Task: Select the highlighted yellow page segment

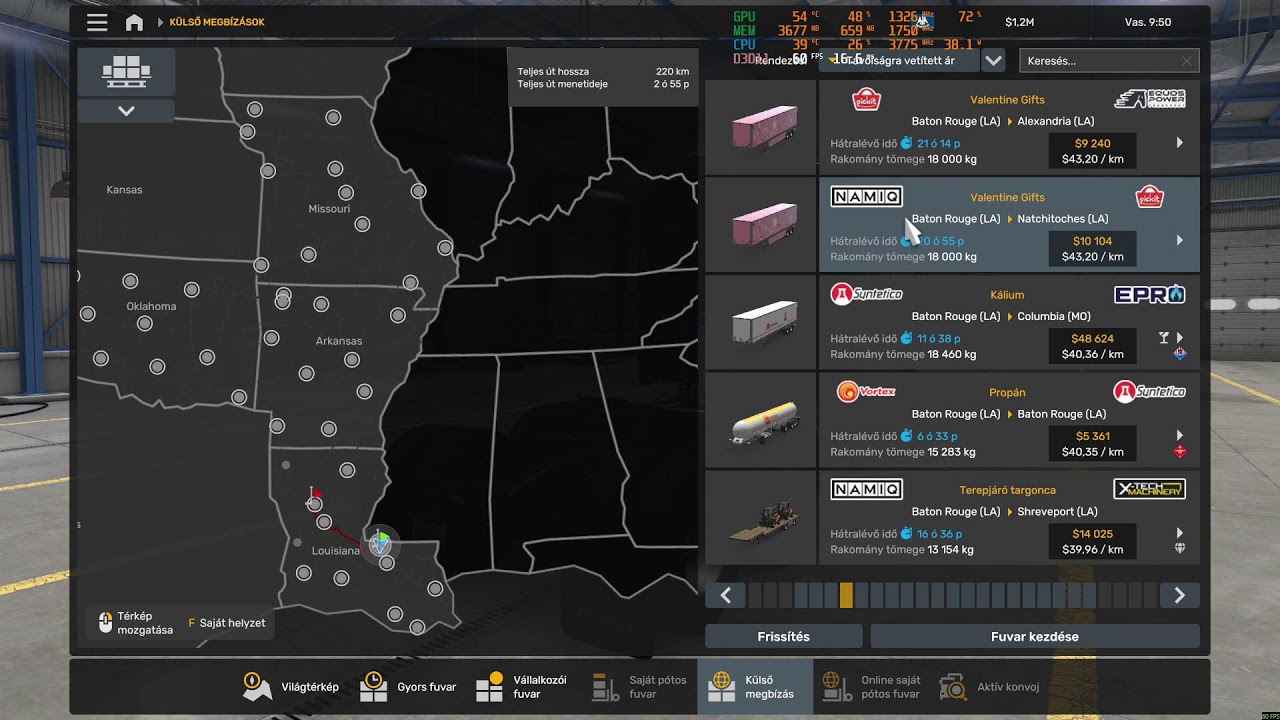Action: point(847,595)
